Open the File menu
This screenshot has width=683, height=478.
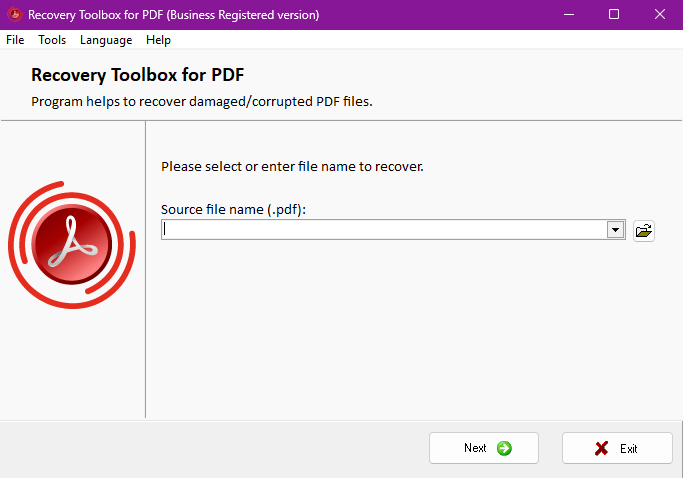[15, 40]
